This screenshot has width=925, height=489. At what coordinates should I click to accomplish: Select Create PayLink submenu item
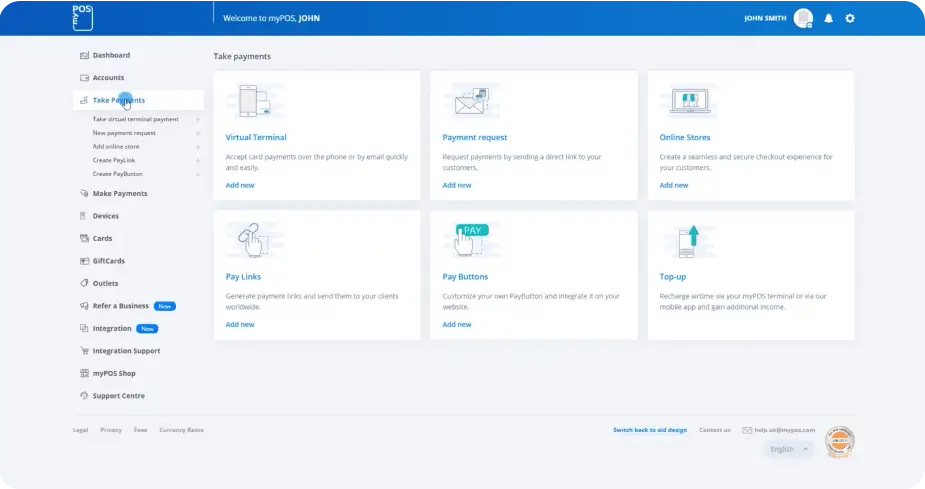114,160
